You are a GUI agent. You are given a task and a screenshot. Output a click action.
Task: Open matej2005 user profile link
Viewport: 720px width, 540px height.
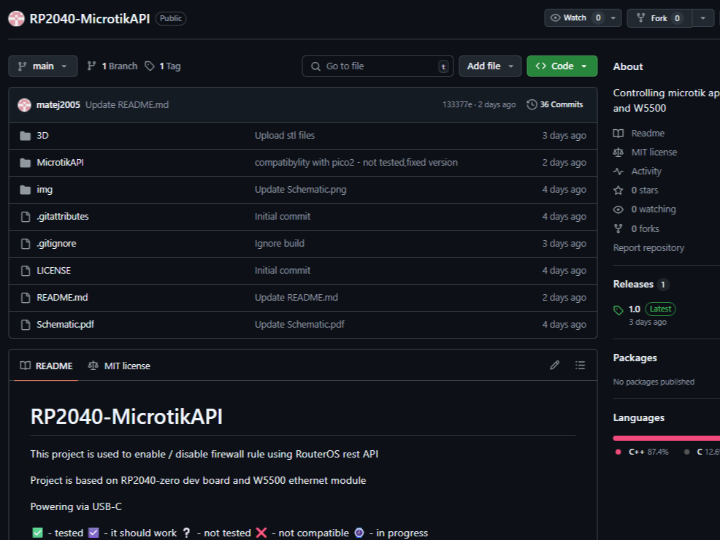pyautogui.click(x=58, y=105)
